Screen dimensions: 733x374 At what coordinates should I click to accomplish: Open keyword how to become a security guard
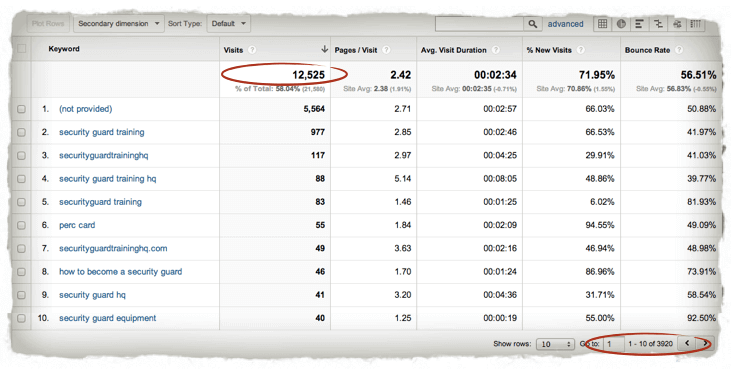121,272
